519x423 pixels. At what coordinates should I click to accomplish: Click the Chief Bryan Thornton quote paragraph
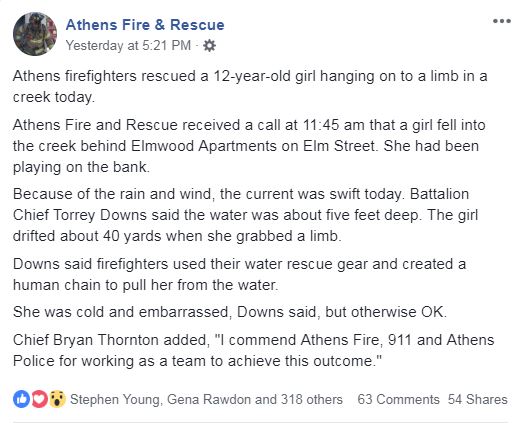point(253,351)
